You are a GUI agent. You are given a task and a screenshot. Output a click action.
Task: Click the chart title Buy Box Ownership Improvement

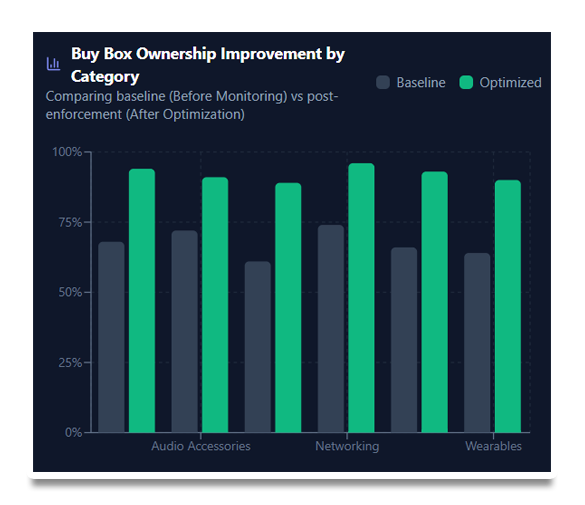click(208, 65)
